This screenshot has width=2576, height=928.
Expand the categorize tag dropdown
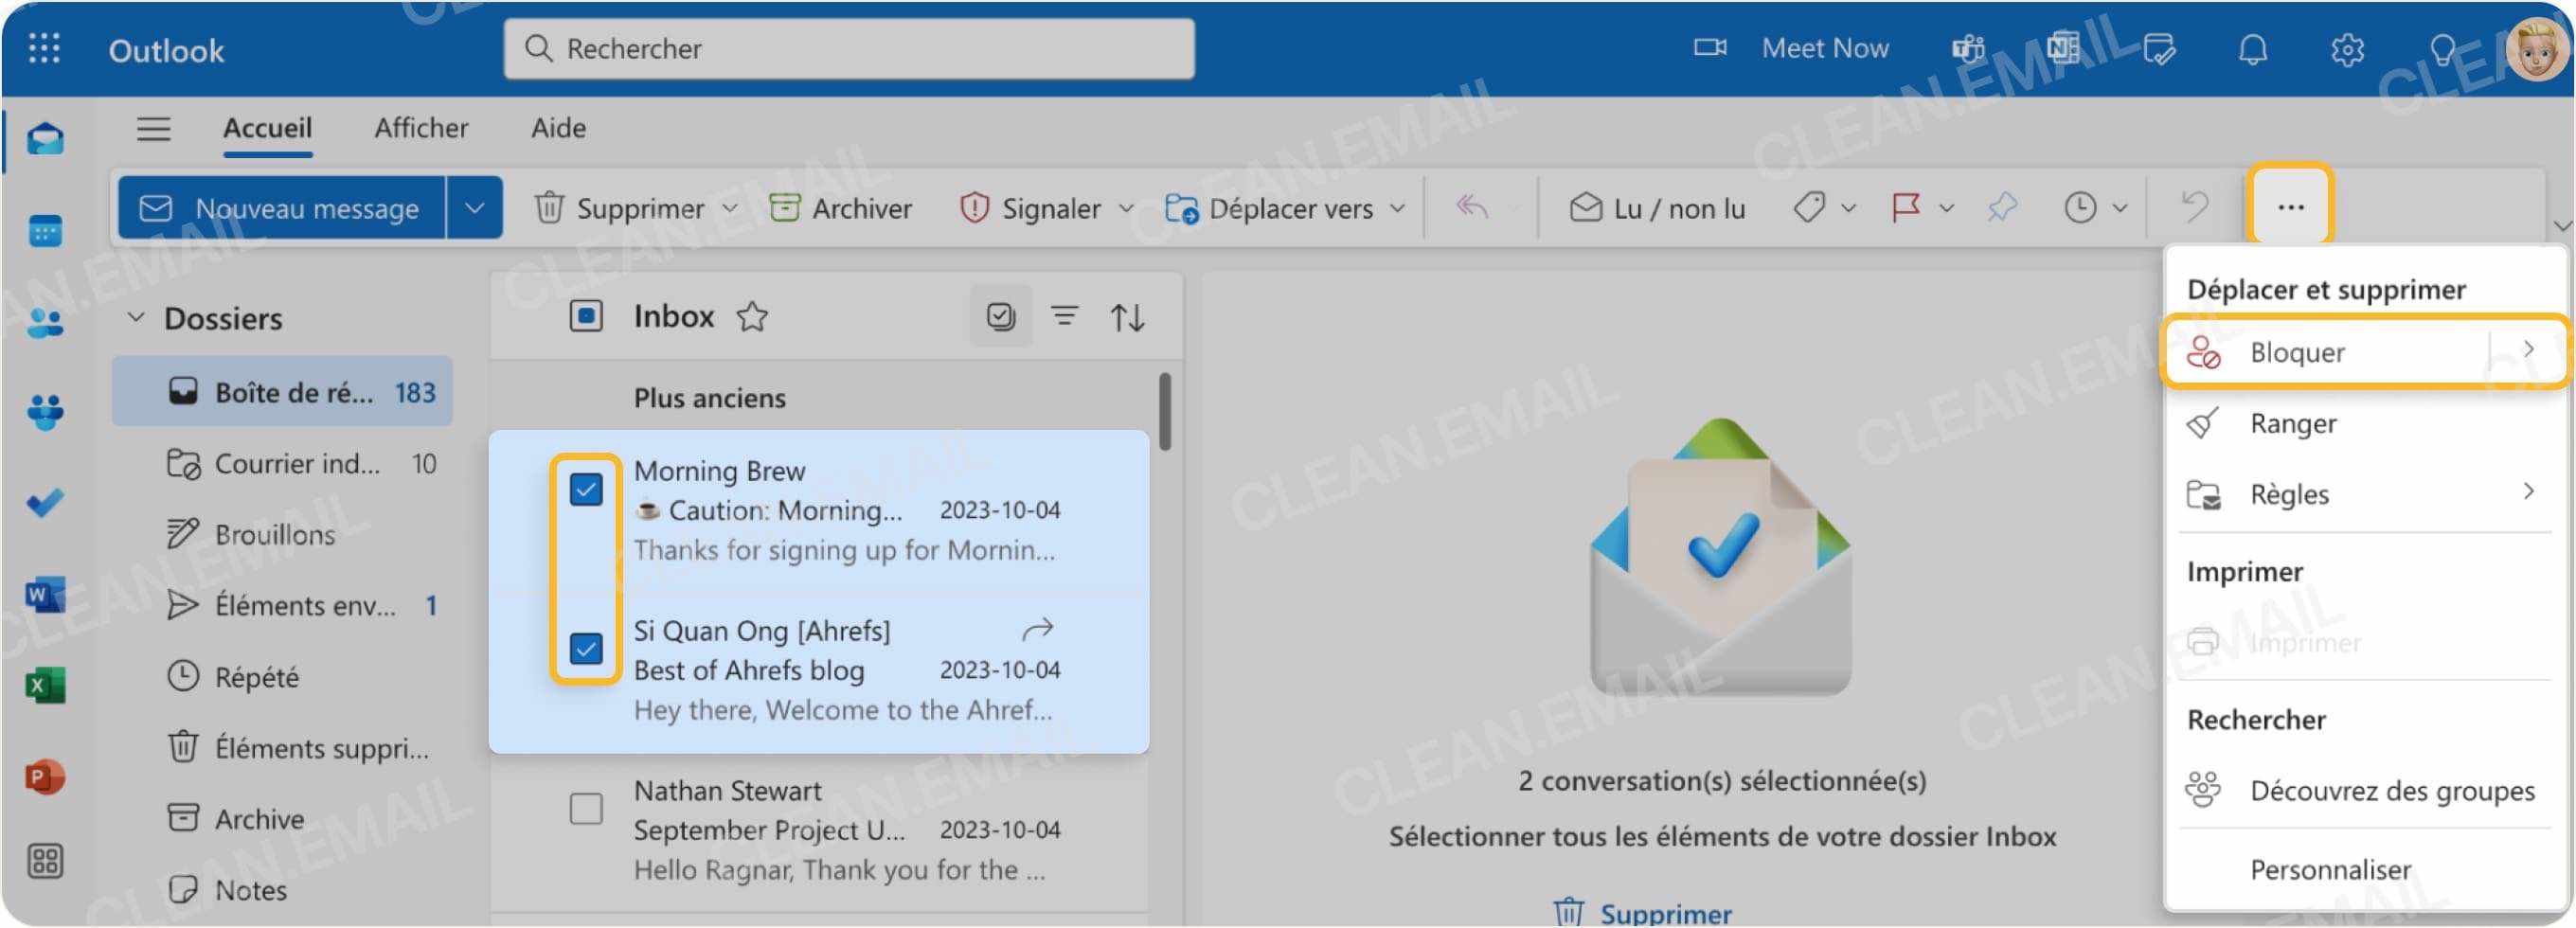[1848, 208]
